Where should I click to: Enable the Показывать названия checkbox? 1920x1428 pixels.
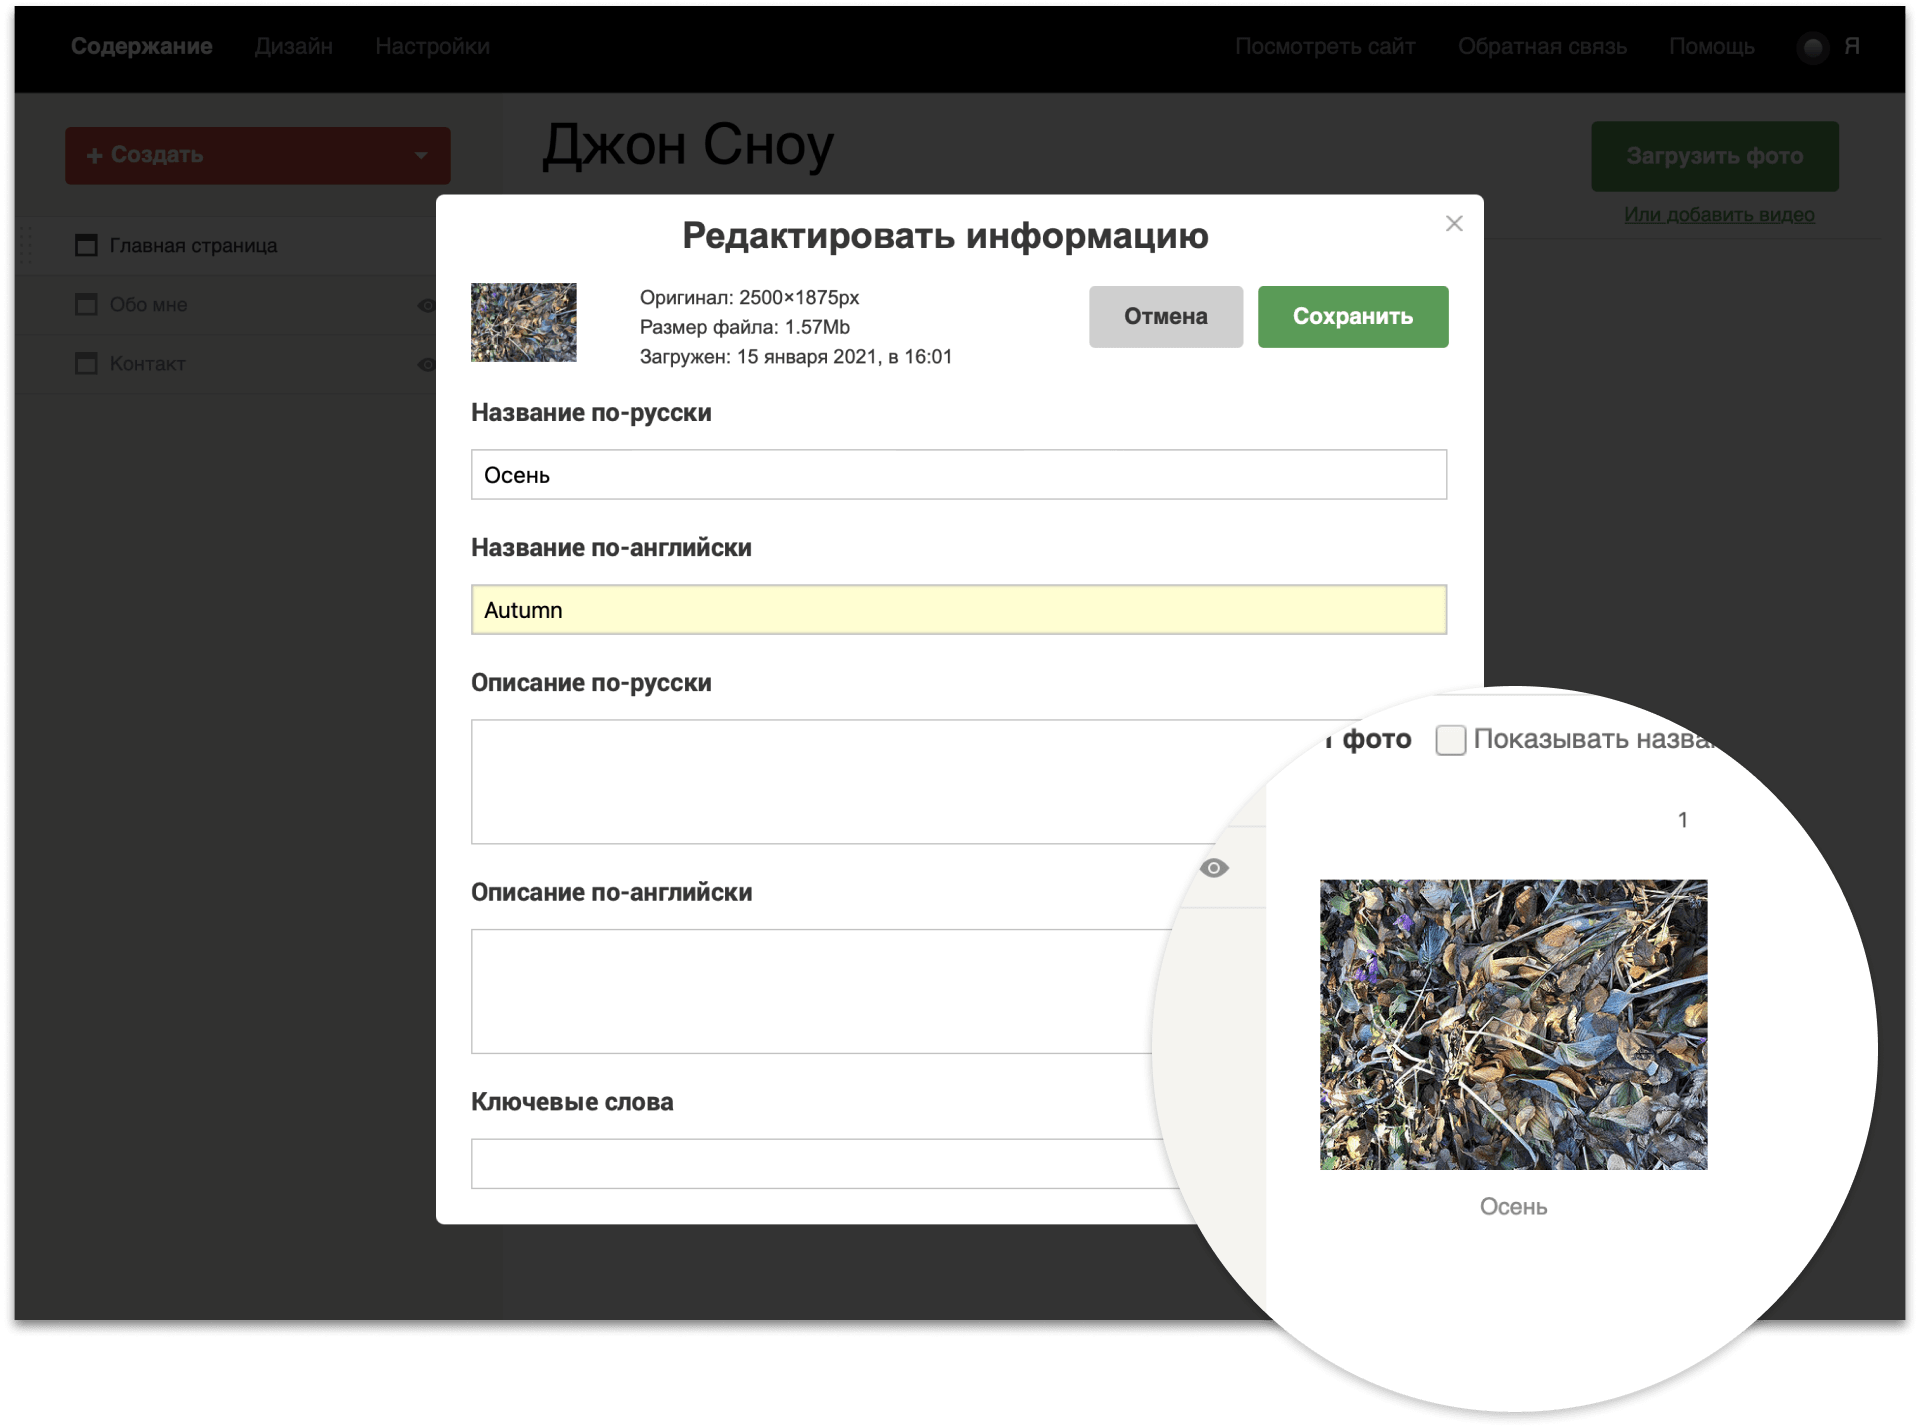tap(1450, 740)
